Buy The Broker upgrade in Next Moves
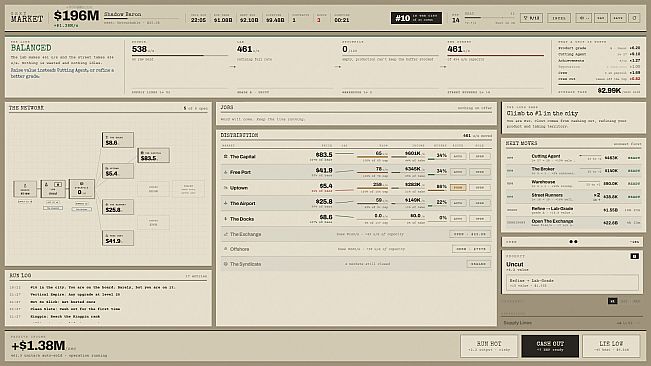Image resolution: width=651 pixels, height=366 pixels. point(573,171)
